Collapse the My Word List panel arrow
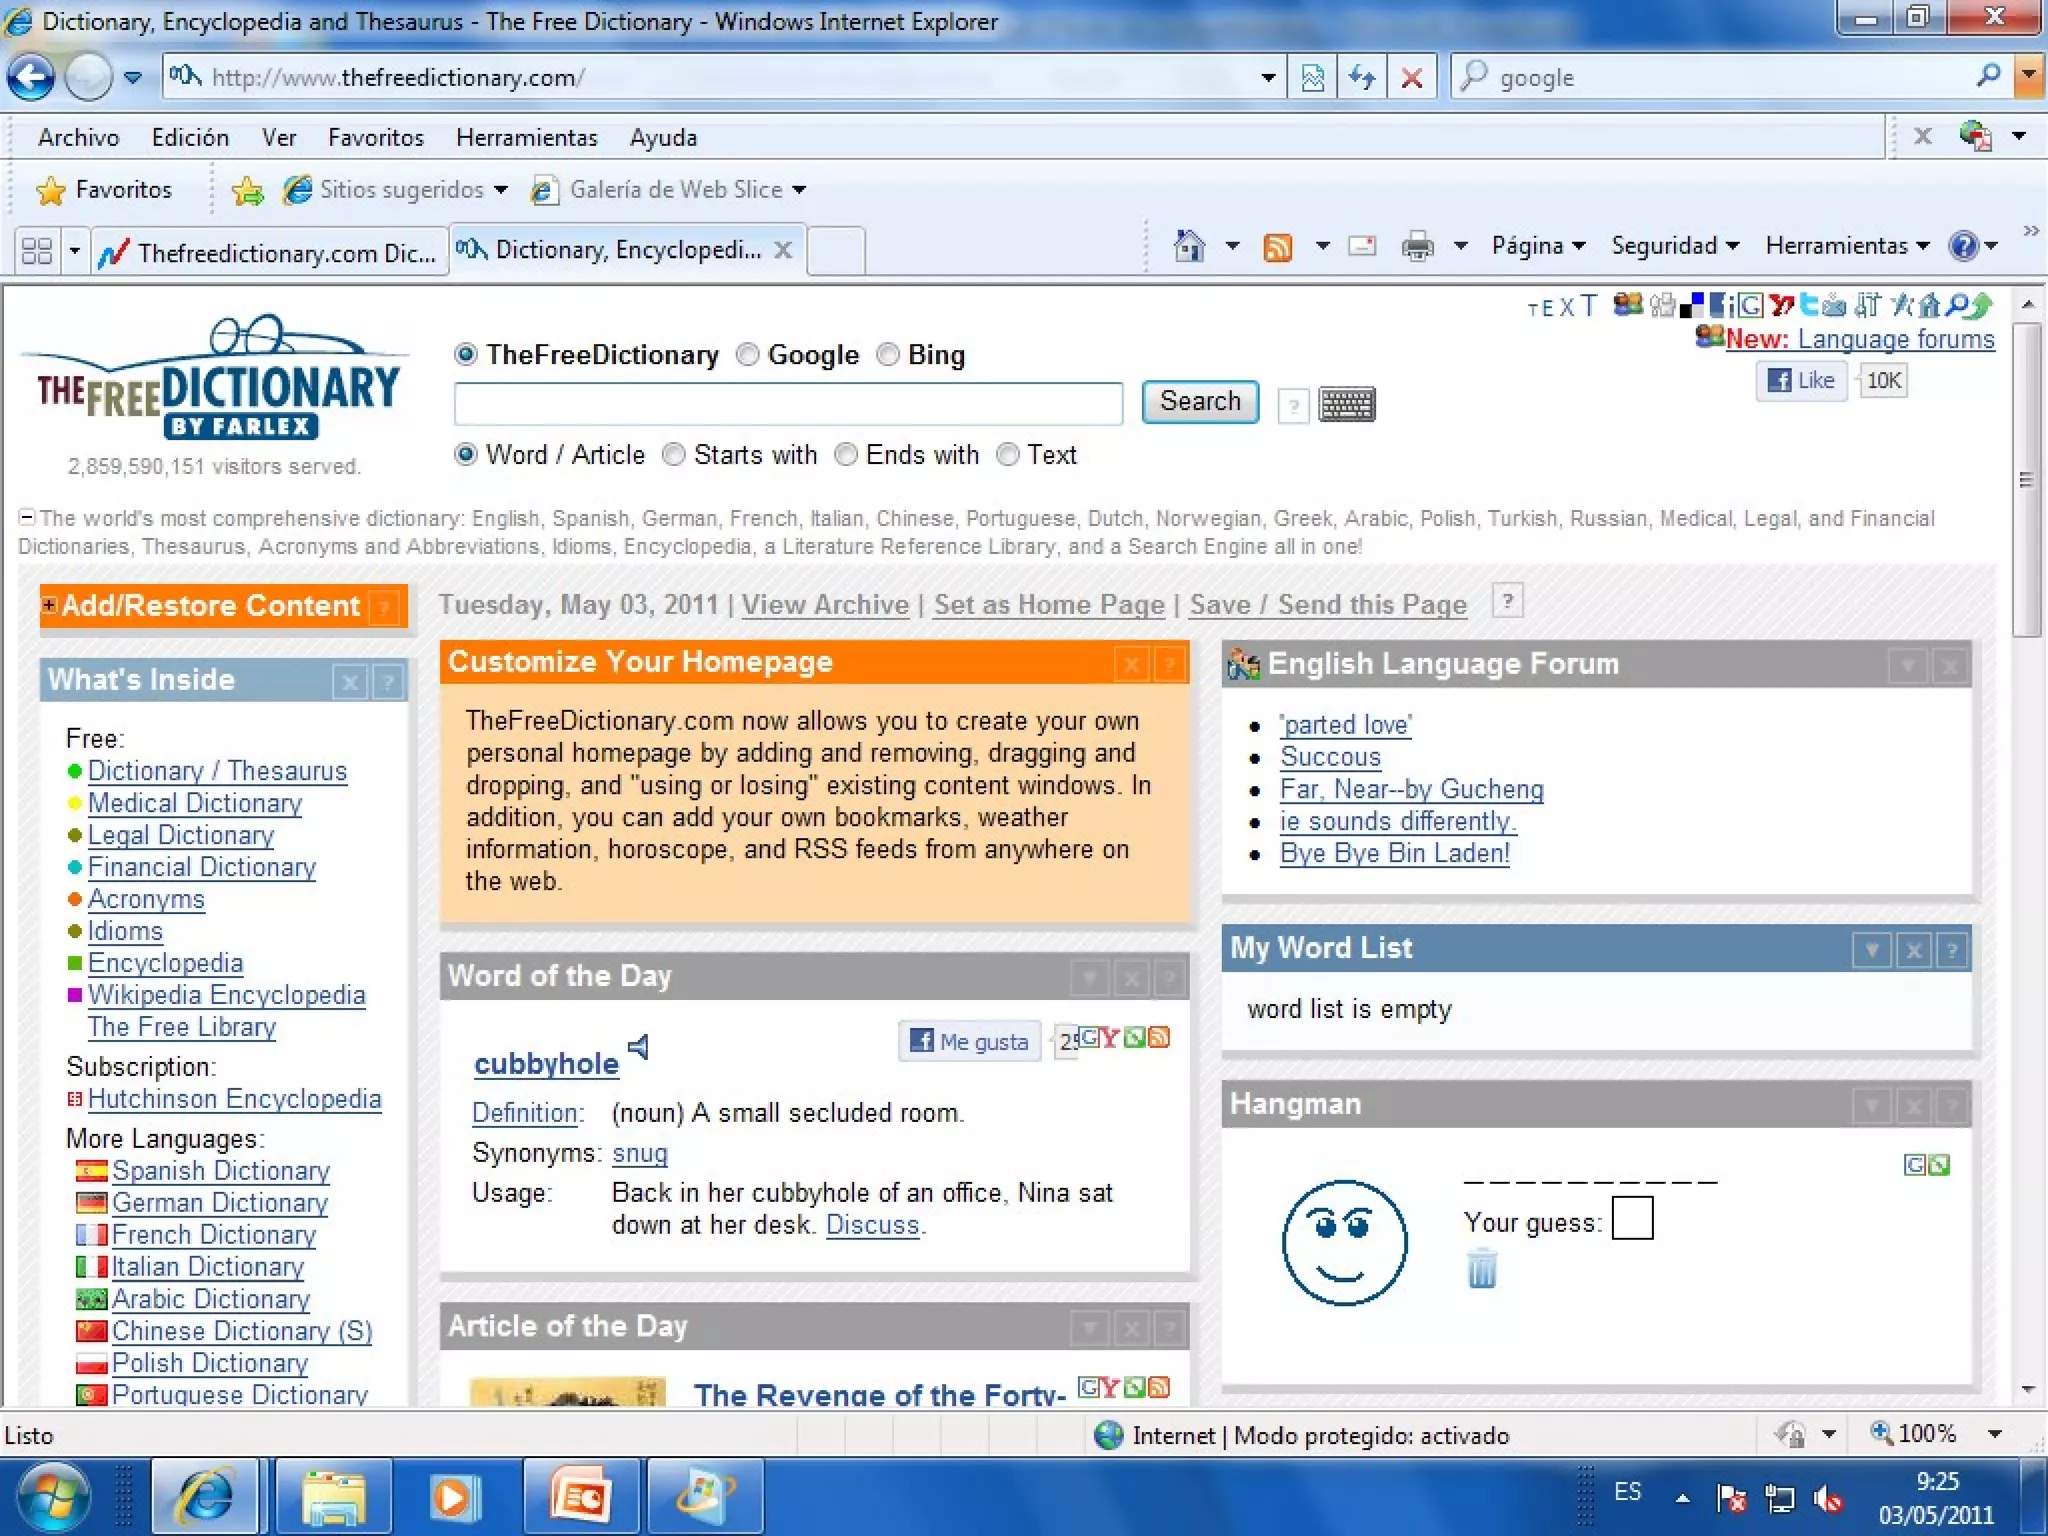 [x=1871, y=949]
